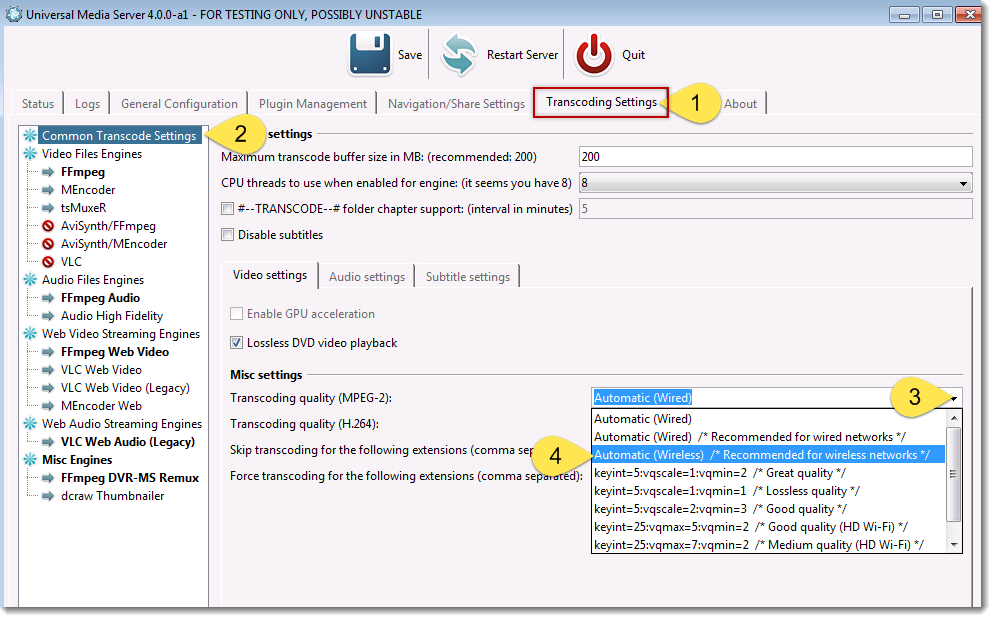Click snowflake icon beside Misc Engines

click(x=30, y=460)
